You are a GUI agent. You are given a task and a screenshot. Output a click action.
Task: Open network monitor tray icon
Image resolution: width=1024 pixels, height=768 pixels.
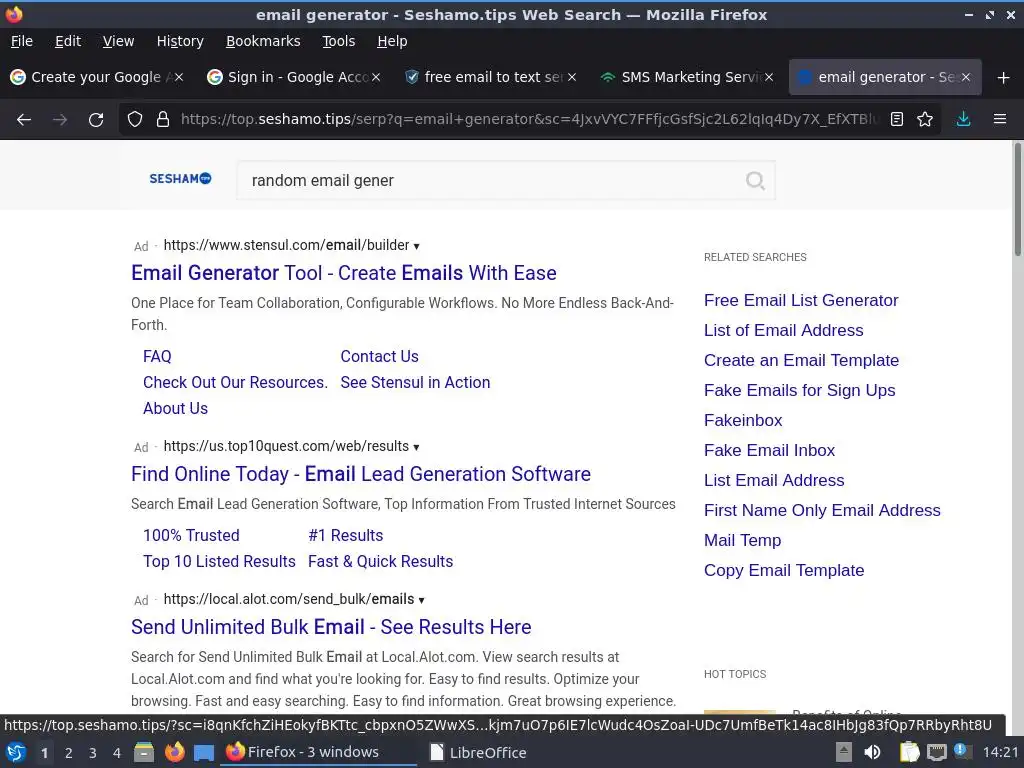936,752
